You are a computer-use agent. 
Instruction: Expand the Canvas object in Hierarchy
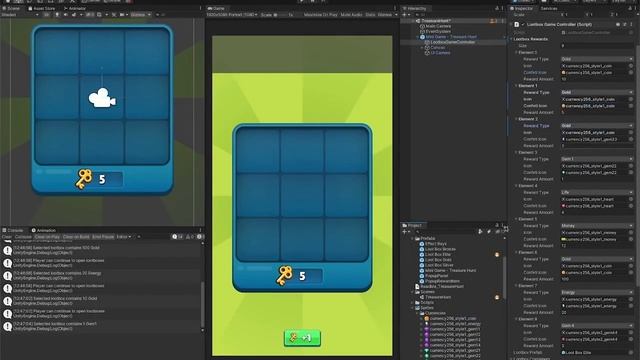point(422,47)
